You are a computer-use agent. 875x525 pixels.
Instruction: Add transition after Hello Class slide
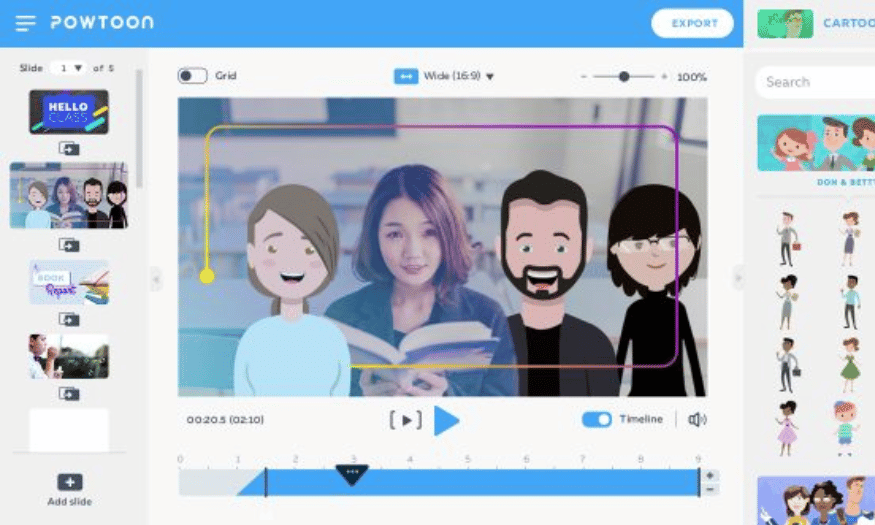[x=69, y=148]
